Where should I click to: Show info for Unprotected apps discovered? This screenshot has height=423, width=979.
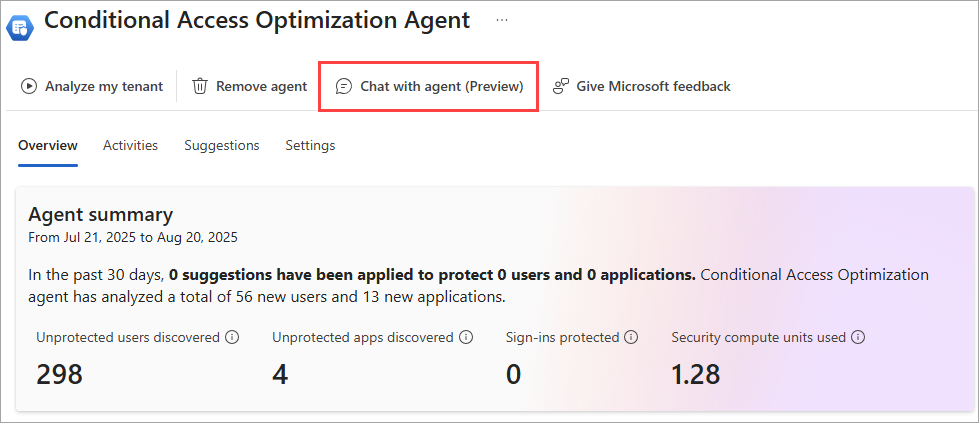(x=467, y=338)
